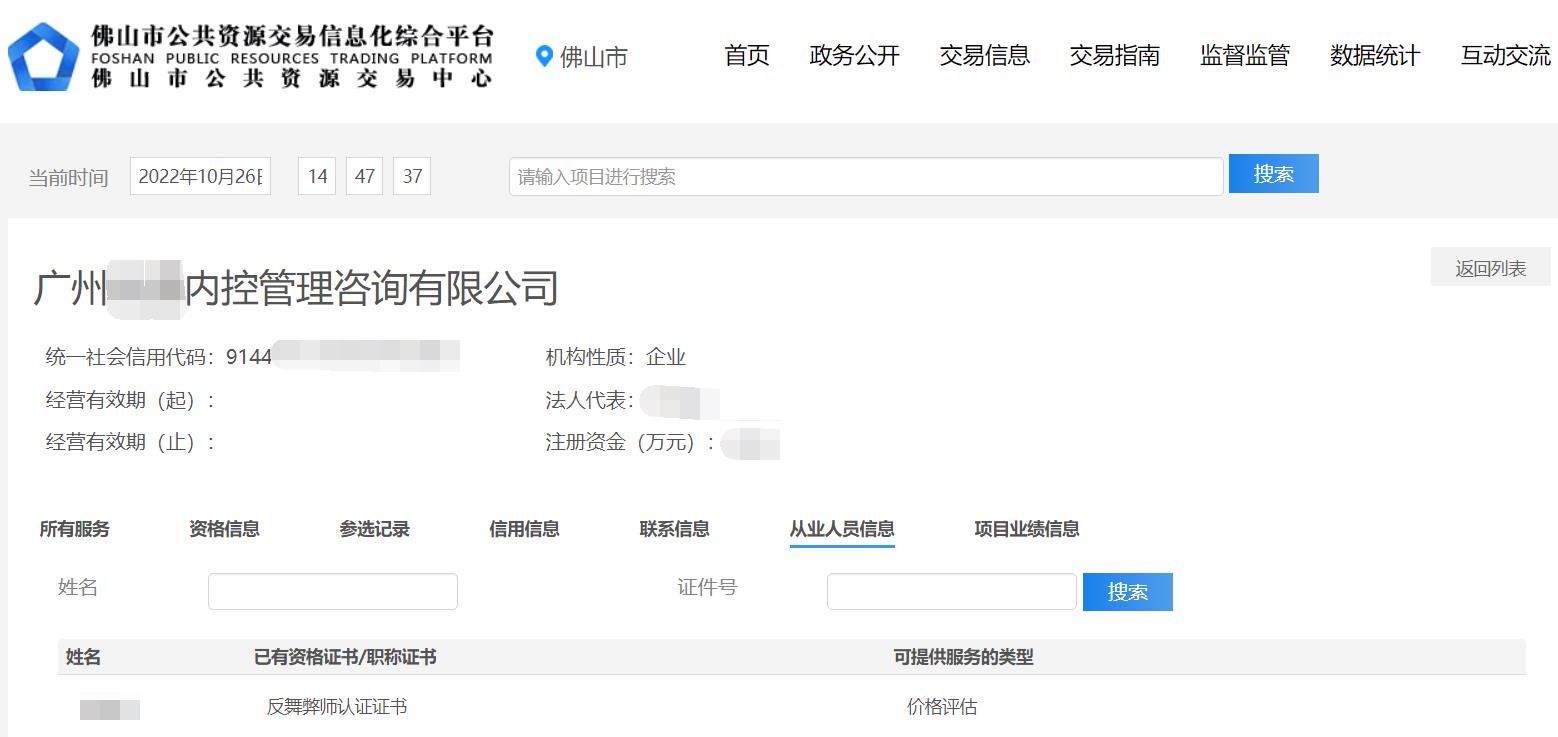Open 数据统计 navigation item
This screenshot has height=737, width=1558.
click(1374, 56)
